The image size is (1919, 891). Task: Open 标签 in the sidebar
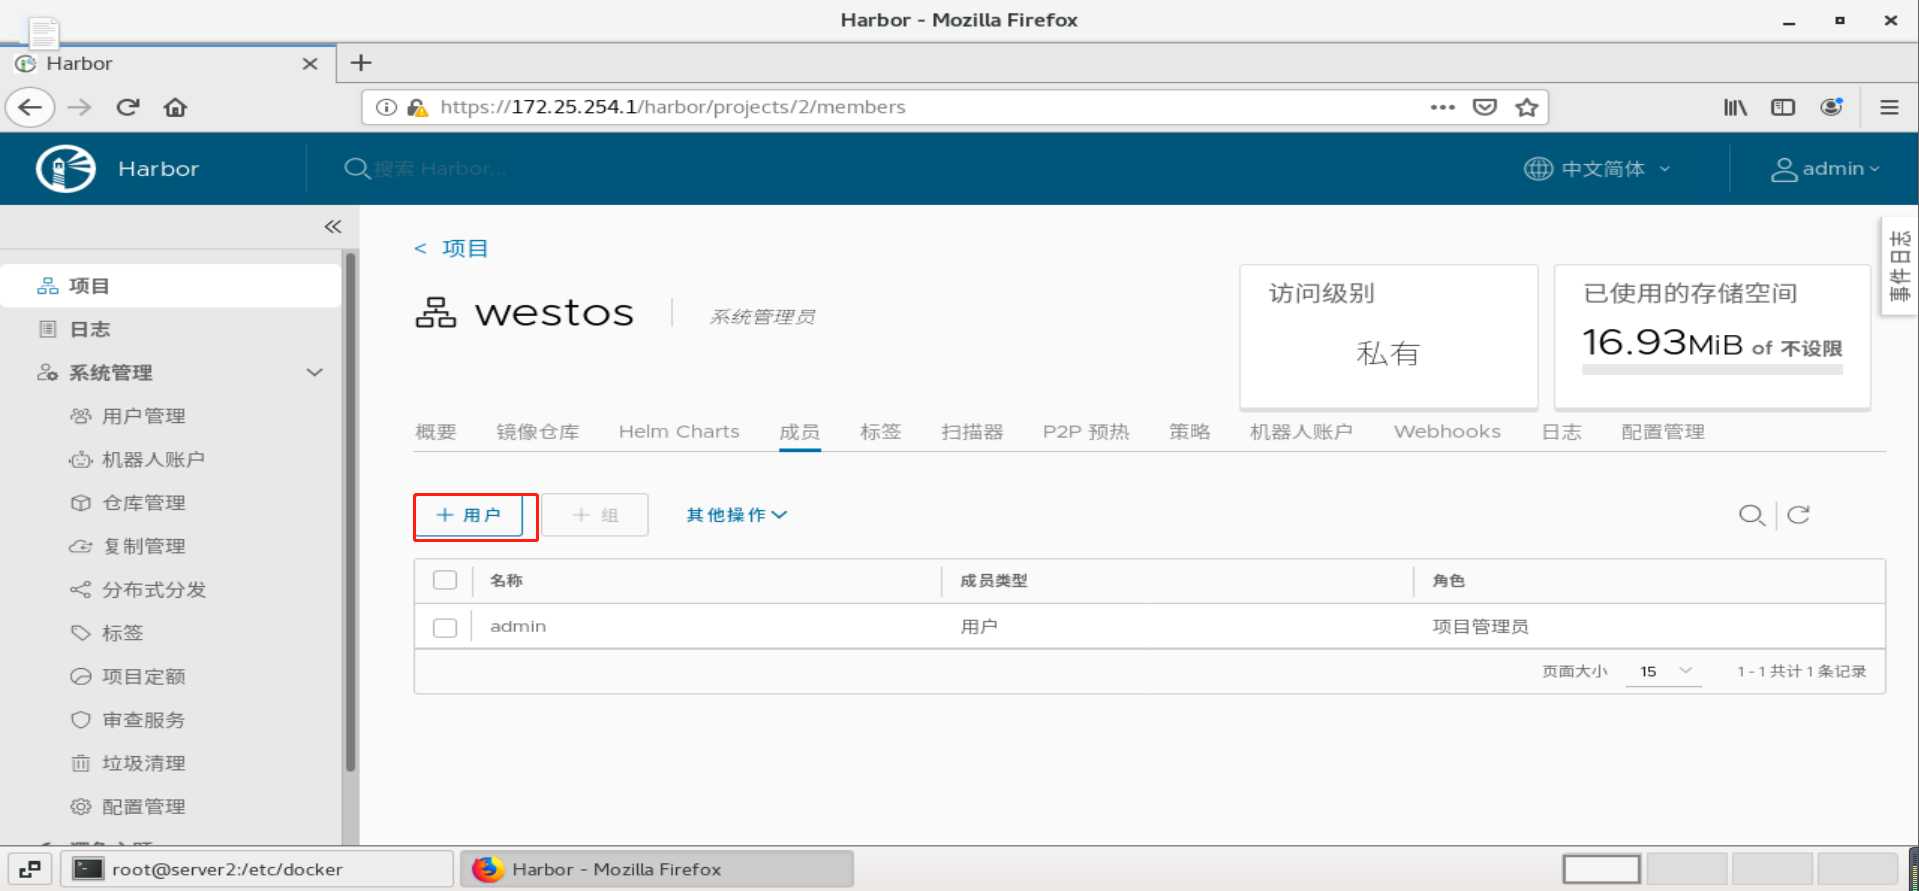click(122, 633)
